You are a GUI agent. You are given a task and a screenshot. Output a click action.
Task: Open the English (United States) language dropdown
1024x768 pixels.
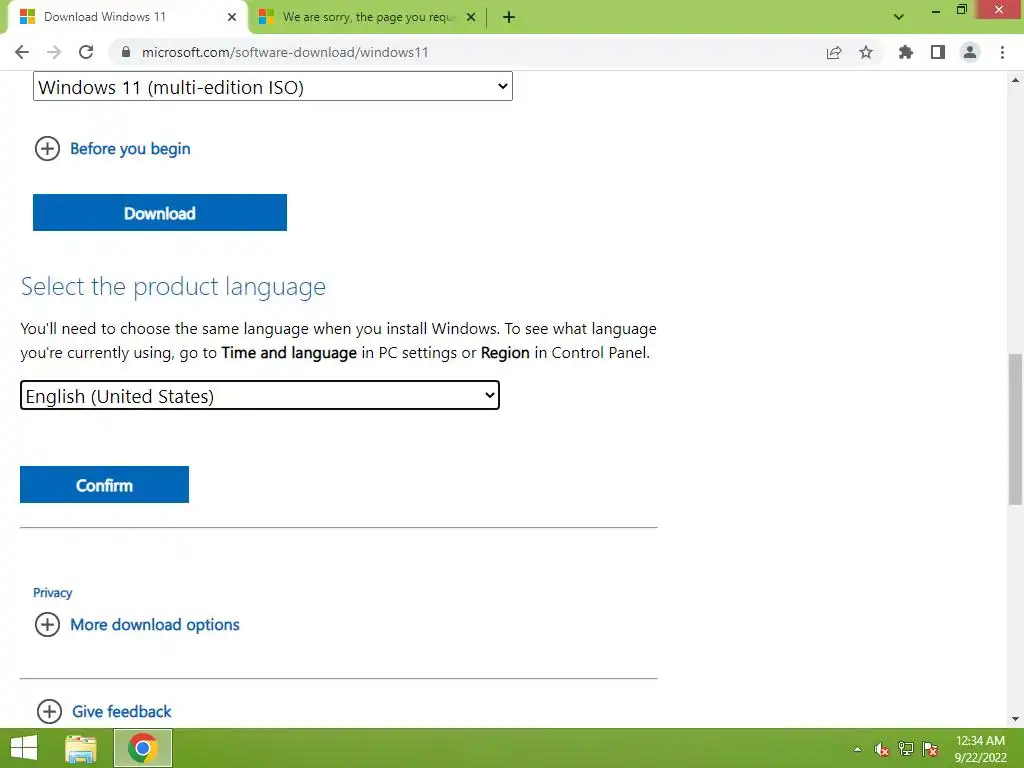point(260,396)
